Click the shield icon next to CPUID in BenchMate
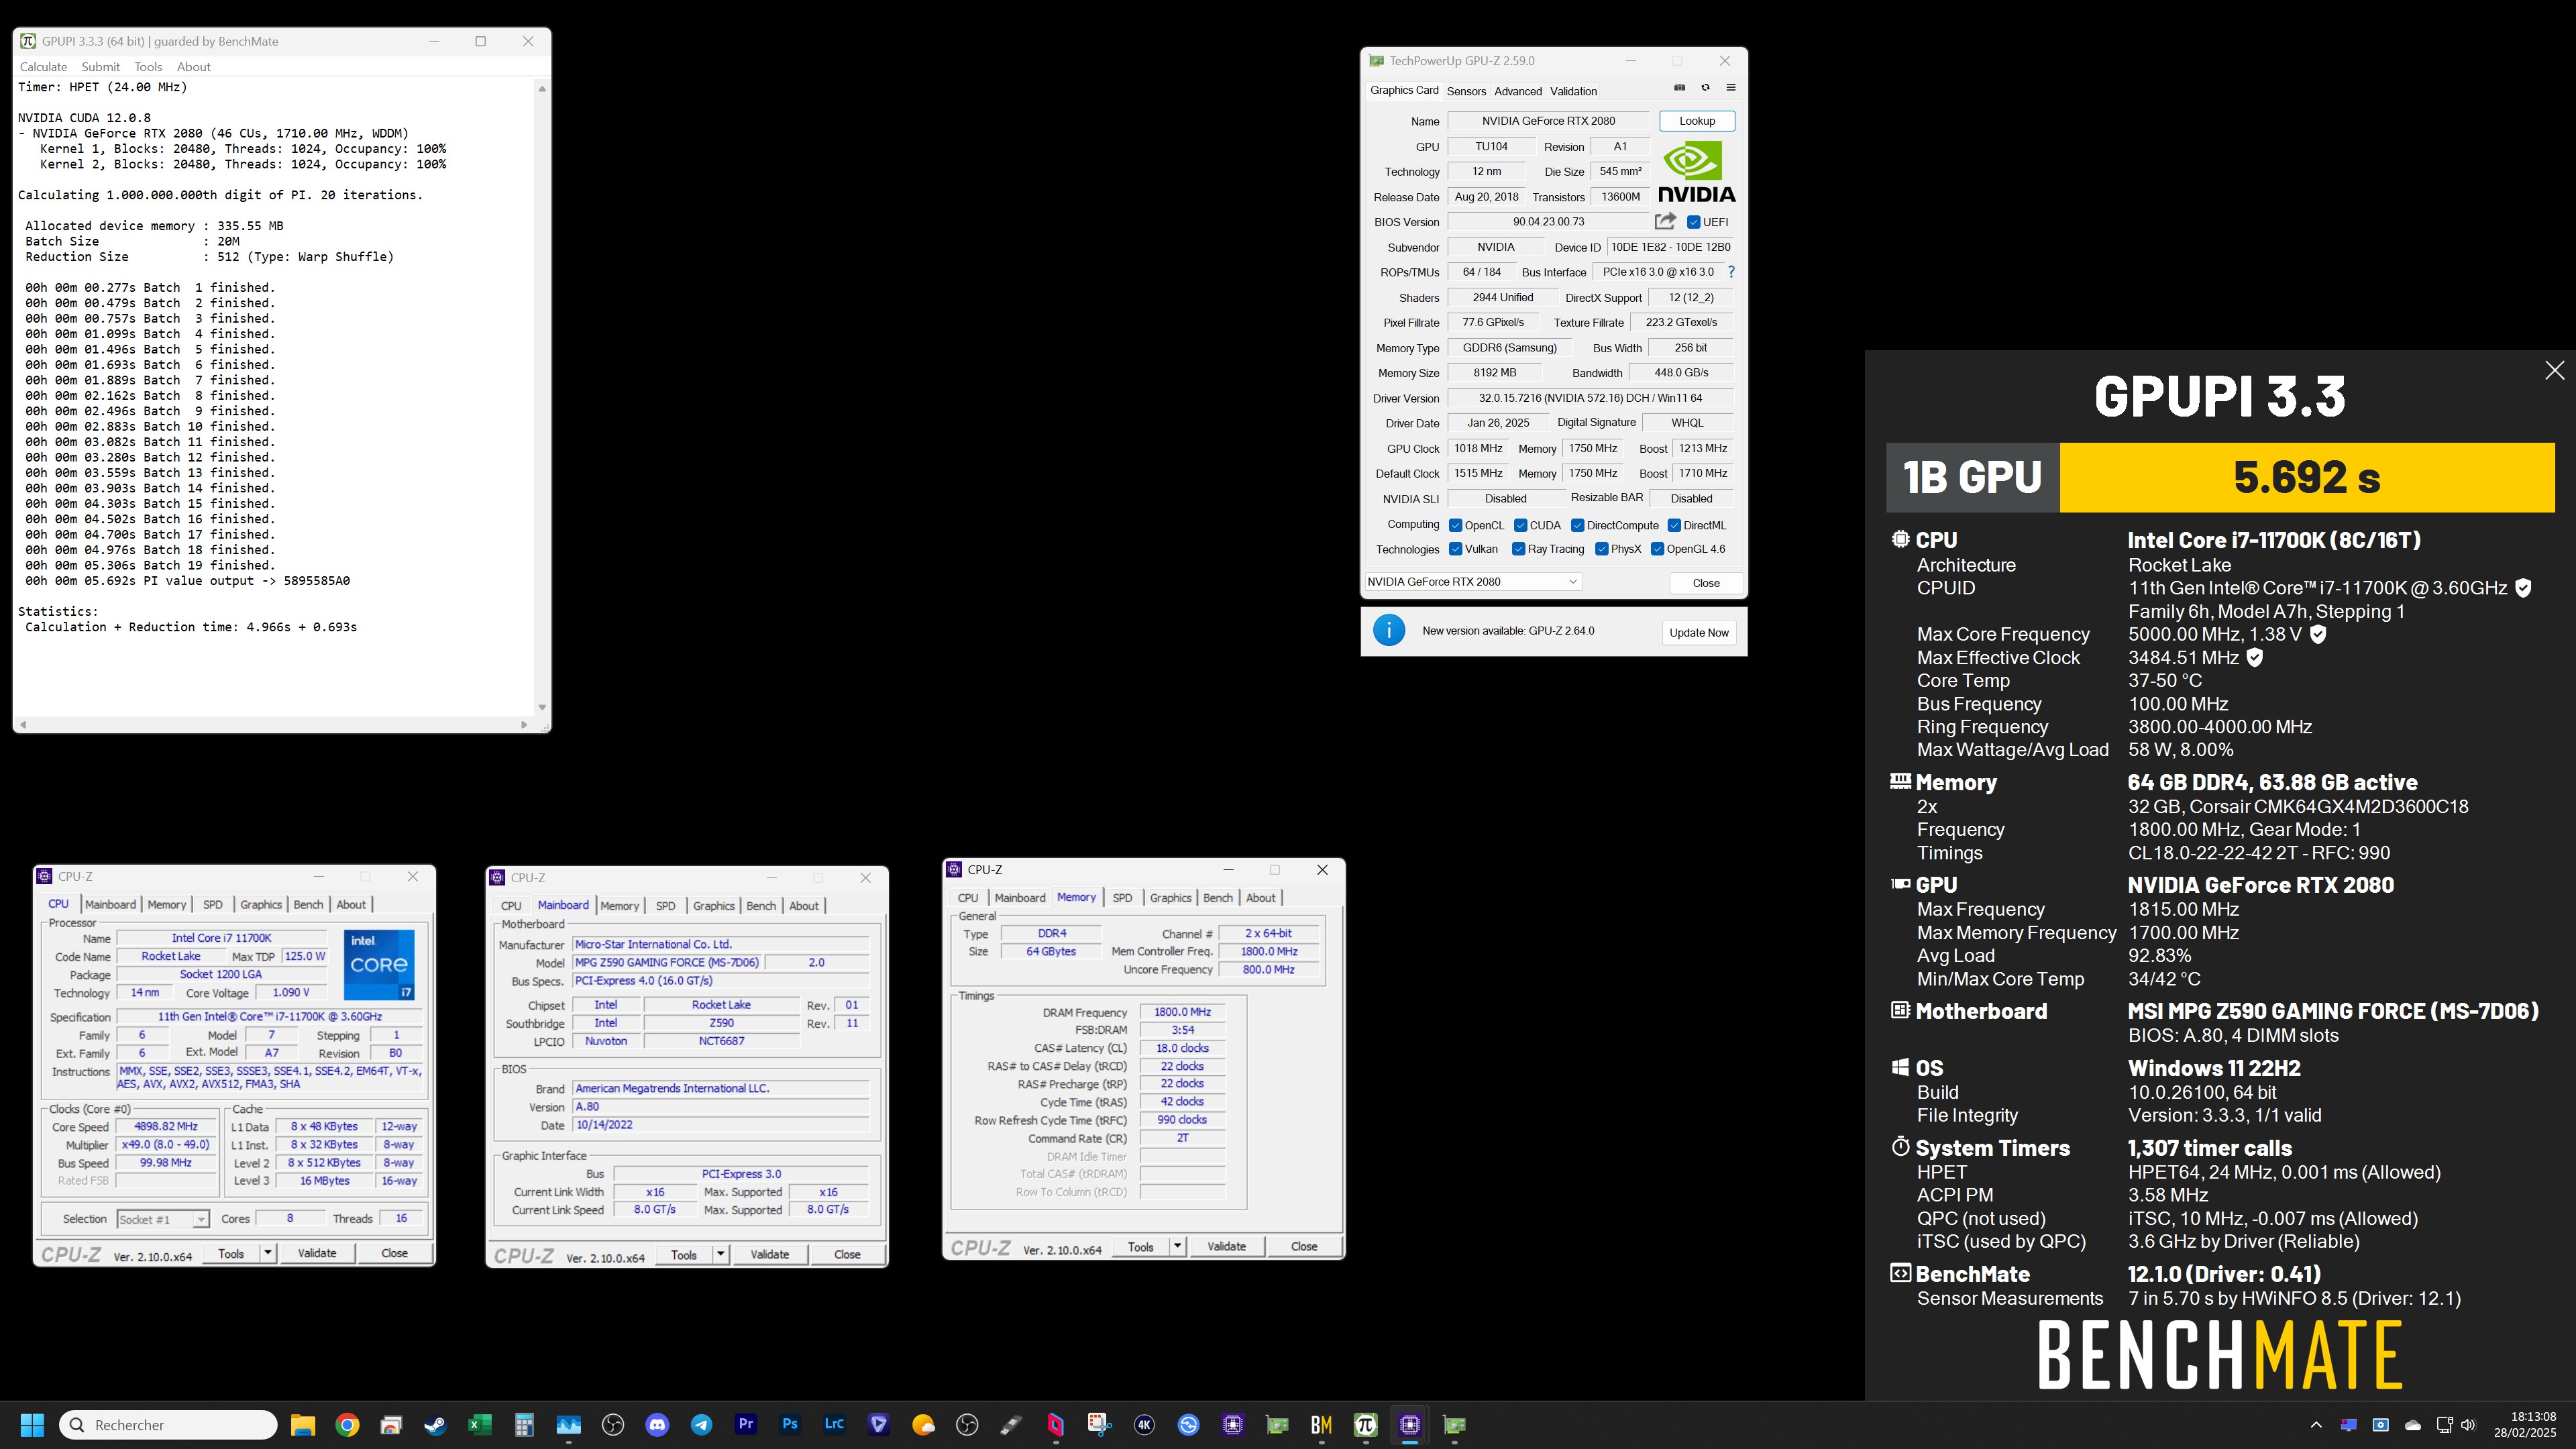This screenshot has height=1449, width=2576. pyautogui.click(x=2523, y=588)
